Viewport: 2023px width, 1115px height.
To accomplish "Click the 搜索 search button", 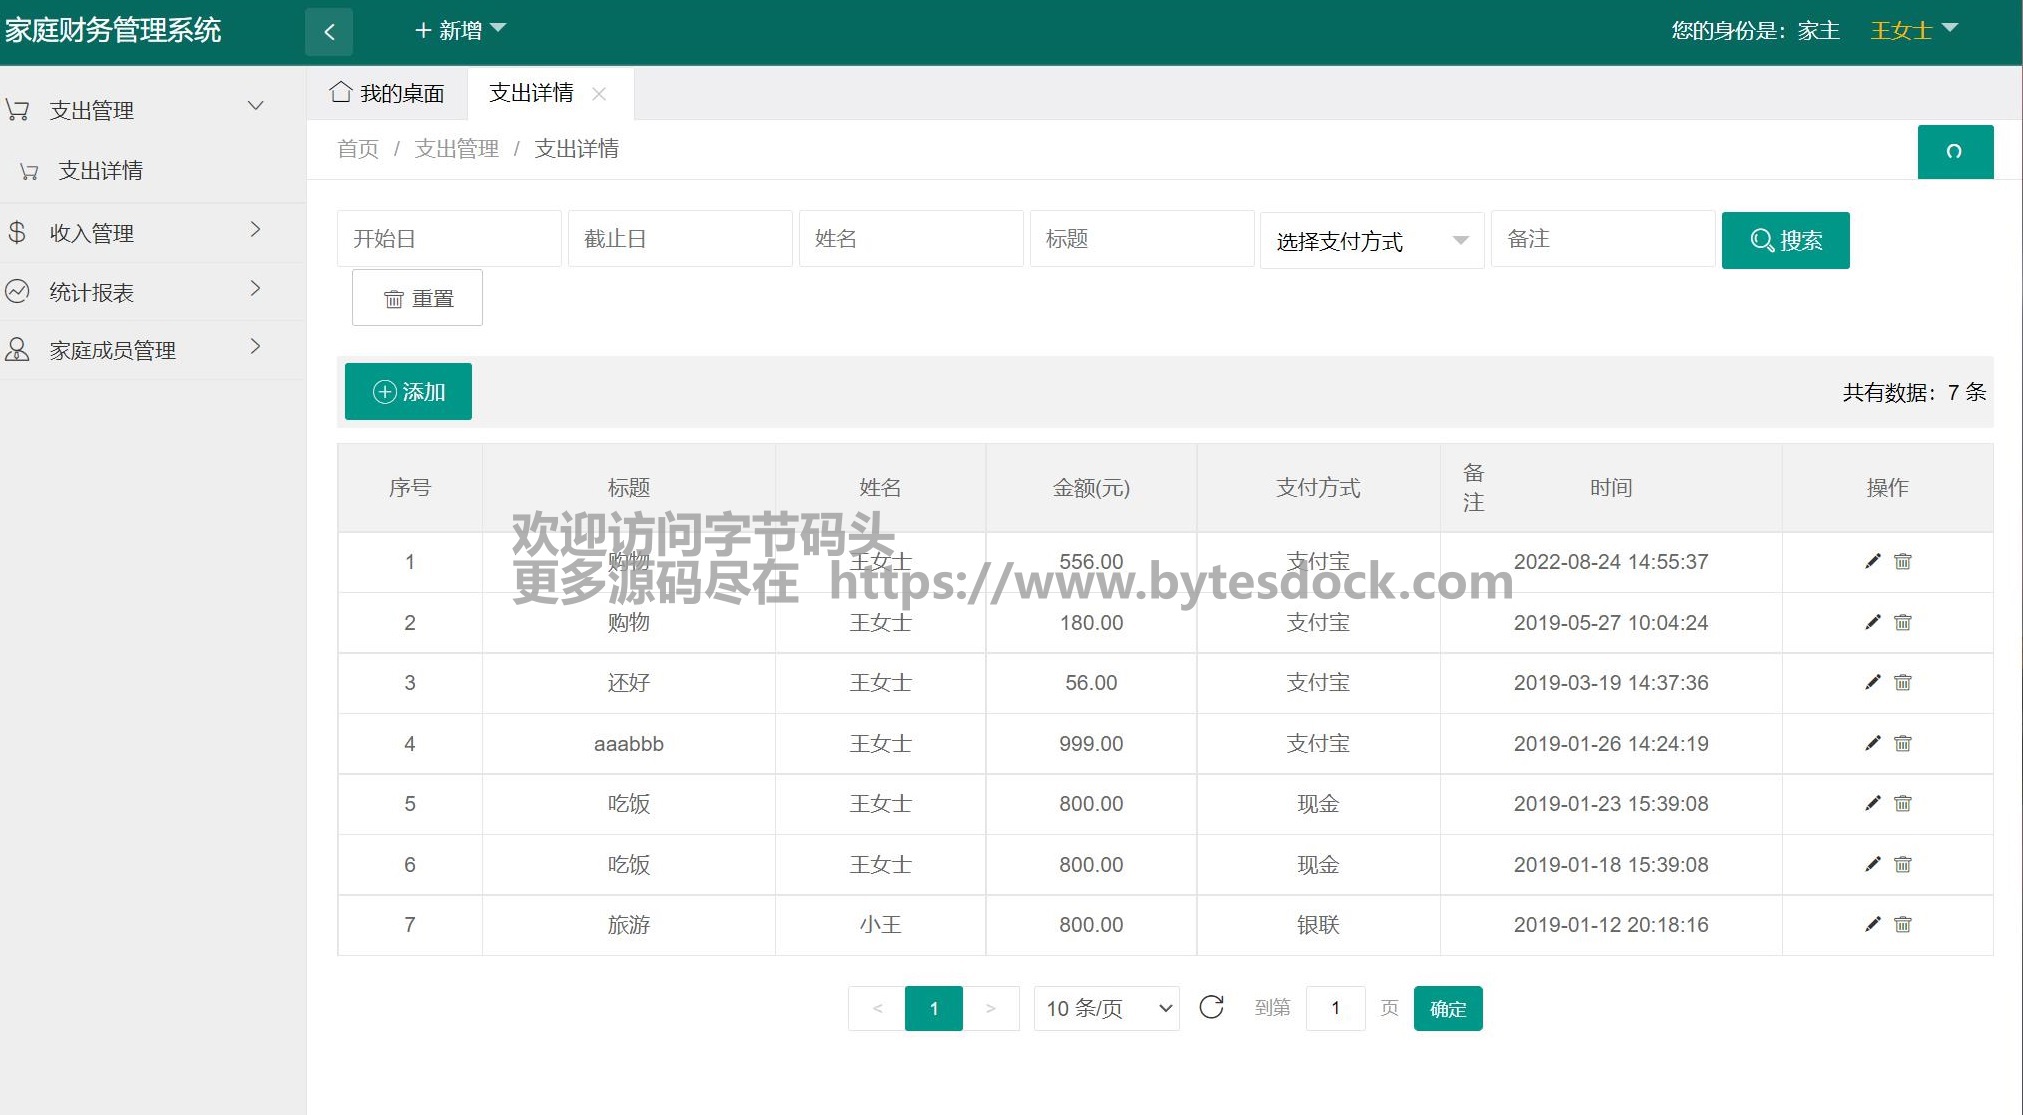I will [1785, 240].
